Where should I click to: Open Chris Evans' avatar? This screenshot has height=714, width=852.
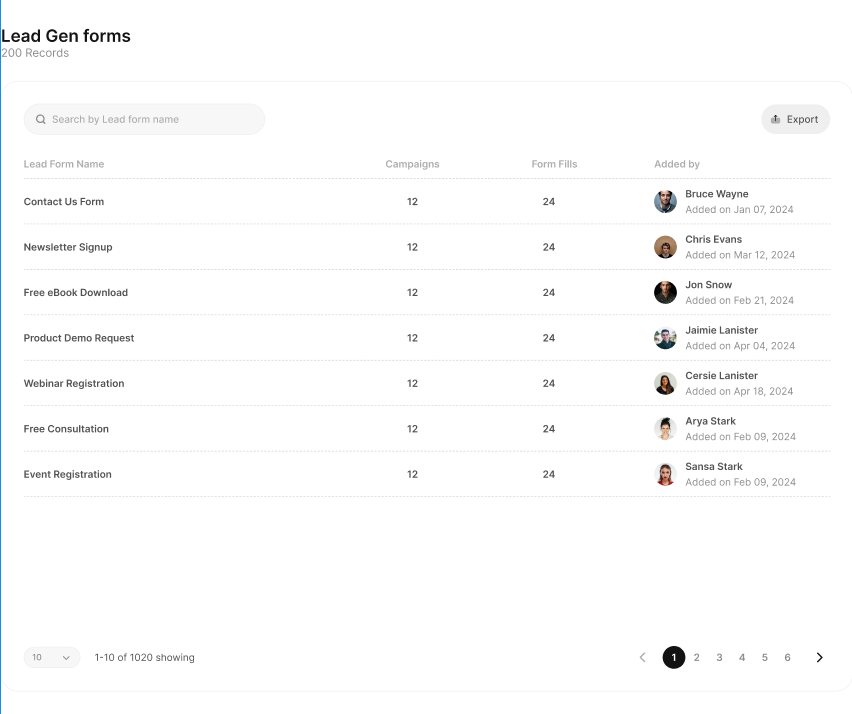[665, 247]
